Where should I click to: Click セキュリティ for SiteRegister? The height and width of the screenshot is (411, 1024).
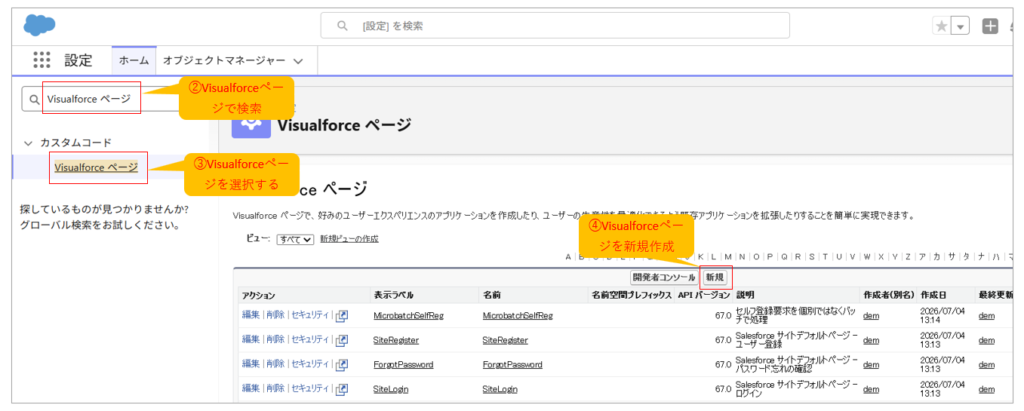click(x=310, y=340)
